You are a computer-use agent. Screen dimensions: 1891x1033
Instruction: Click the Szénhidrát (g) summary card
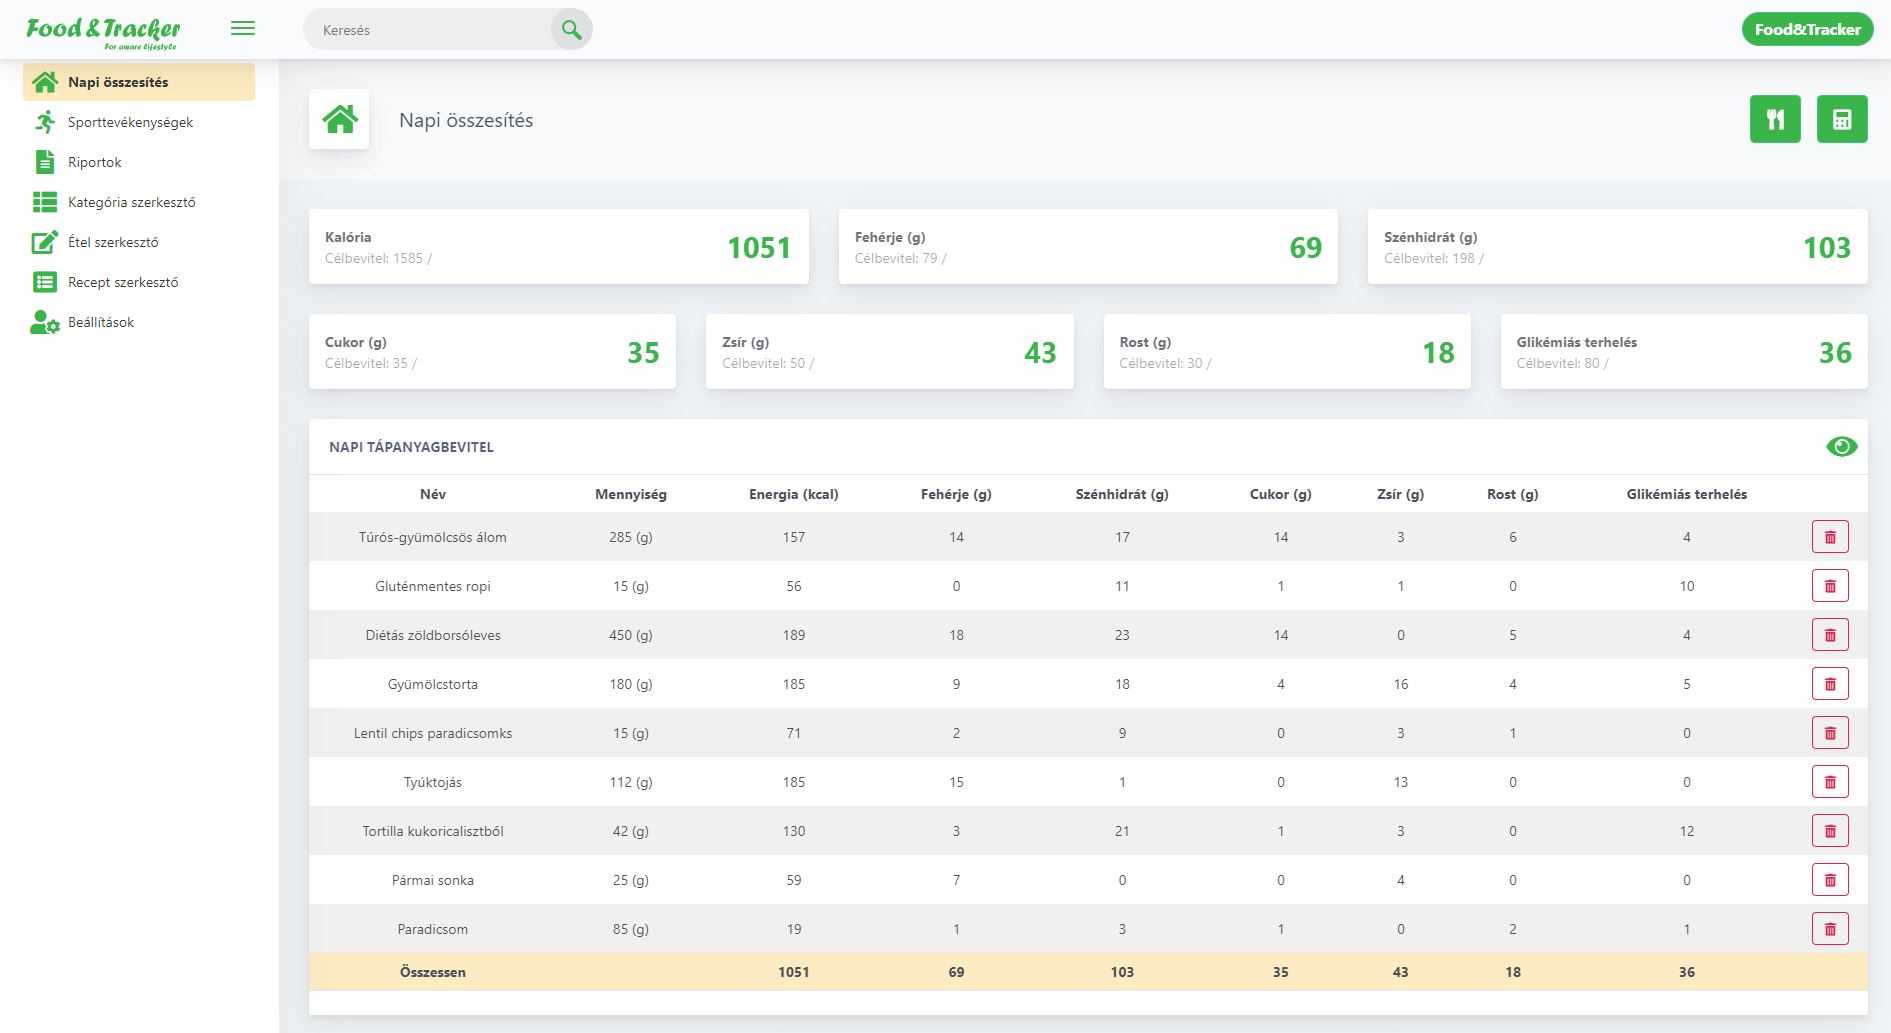click(x=1617, y=246)
